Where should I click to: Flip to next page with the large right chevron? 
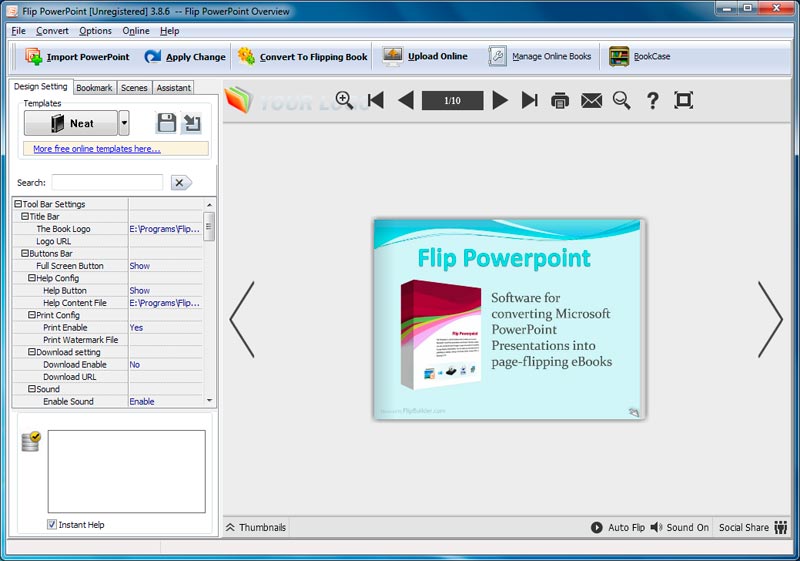pyautogui.click(x=770, y=320)
